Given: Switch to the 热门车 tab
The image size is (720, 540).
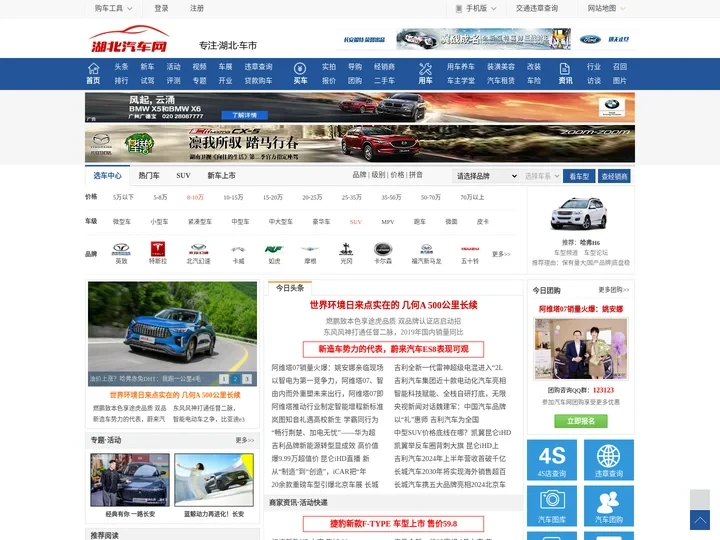Looking at the screenshot, I should click(149, 175).
